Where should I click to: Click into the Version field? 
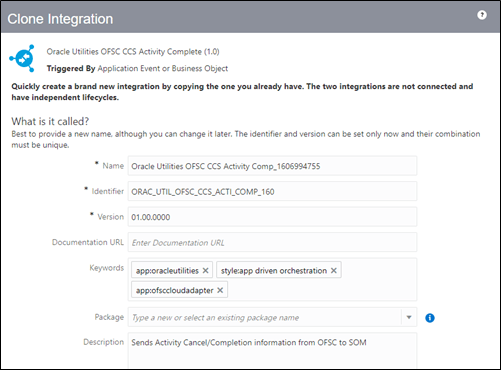tap(272, 217)
